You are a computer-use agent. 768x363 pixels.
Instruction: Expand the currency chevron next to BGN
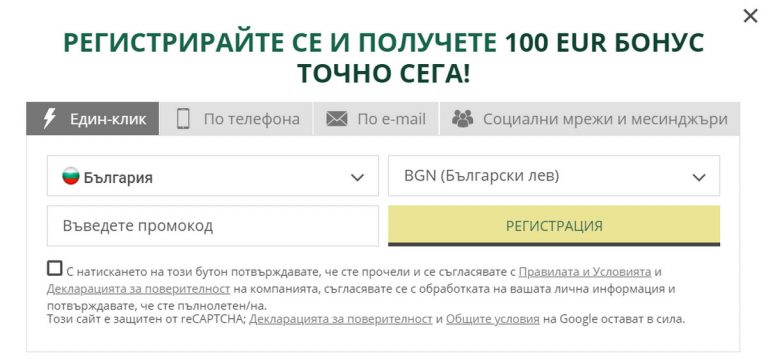click(698, 177)
